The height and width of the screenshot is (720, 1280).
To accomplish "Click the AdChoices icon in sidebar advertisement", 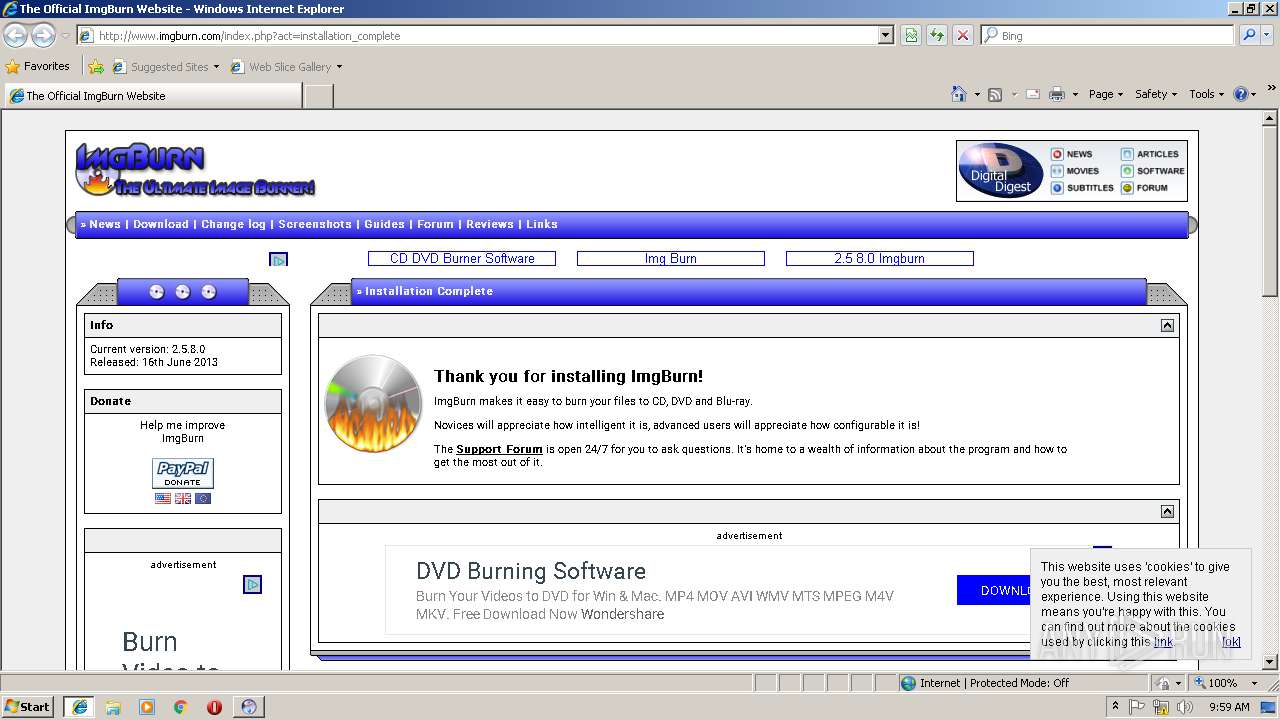I will (x=253, y=584).
